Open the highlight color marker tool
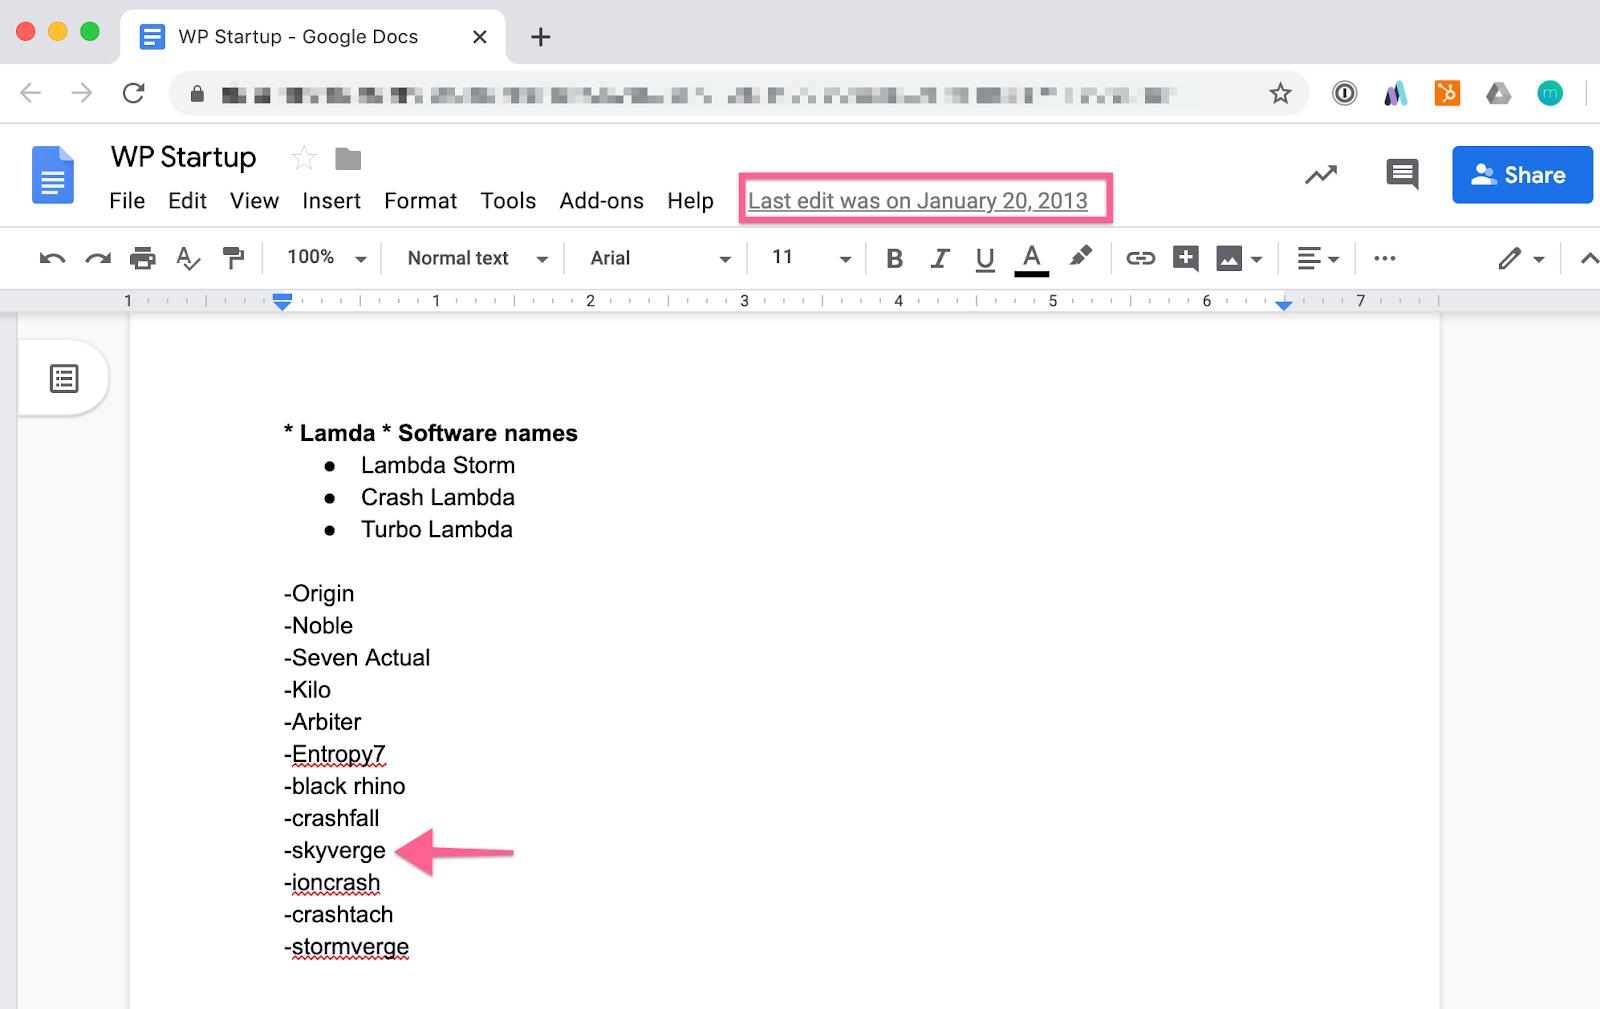 pos(1080,257)
